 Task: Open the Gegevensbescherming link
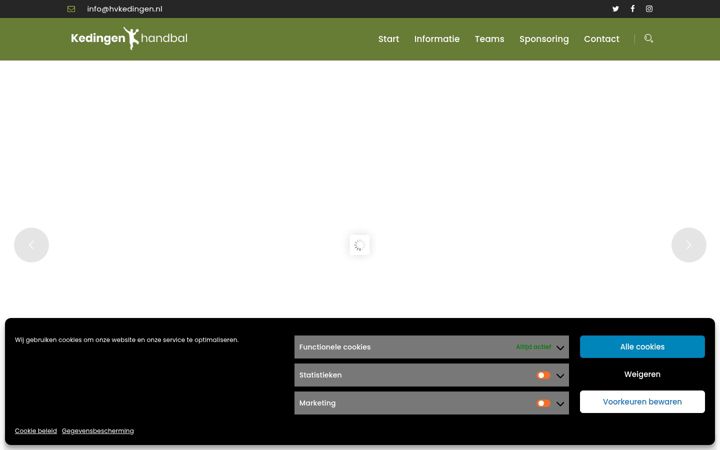pos(98,431)
